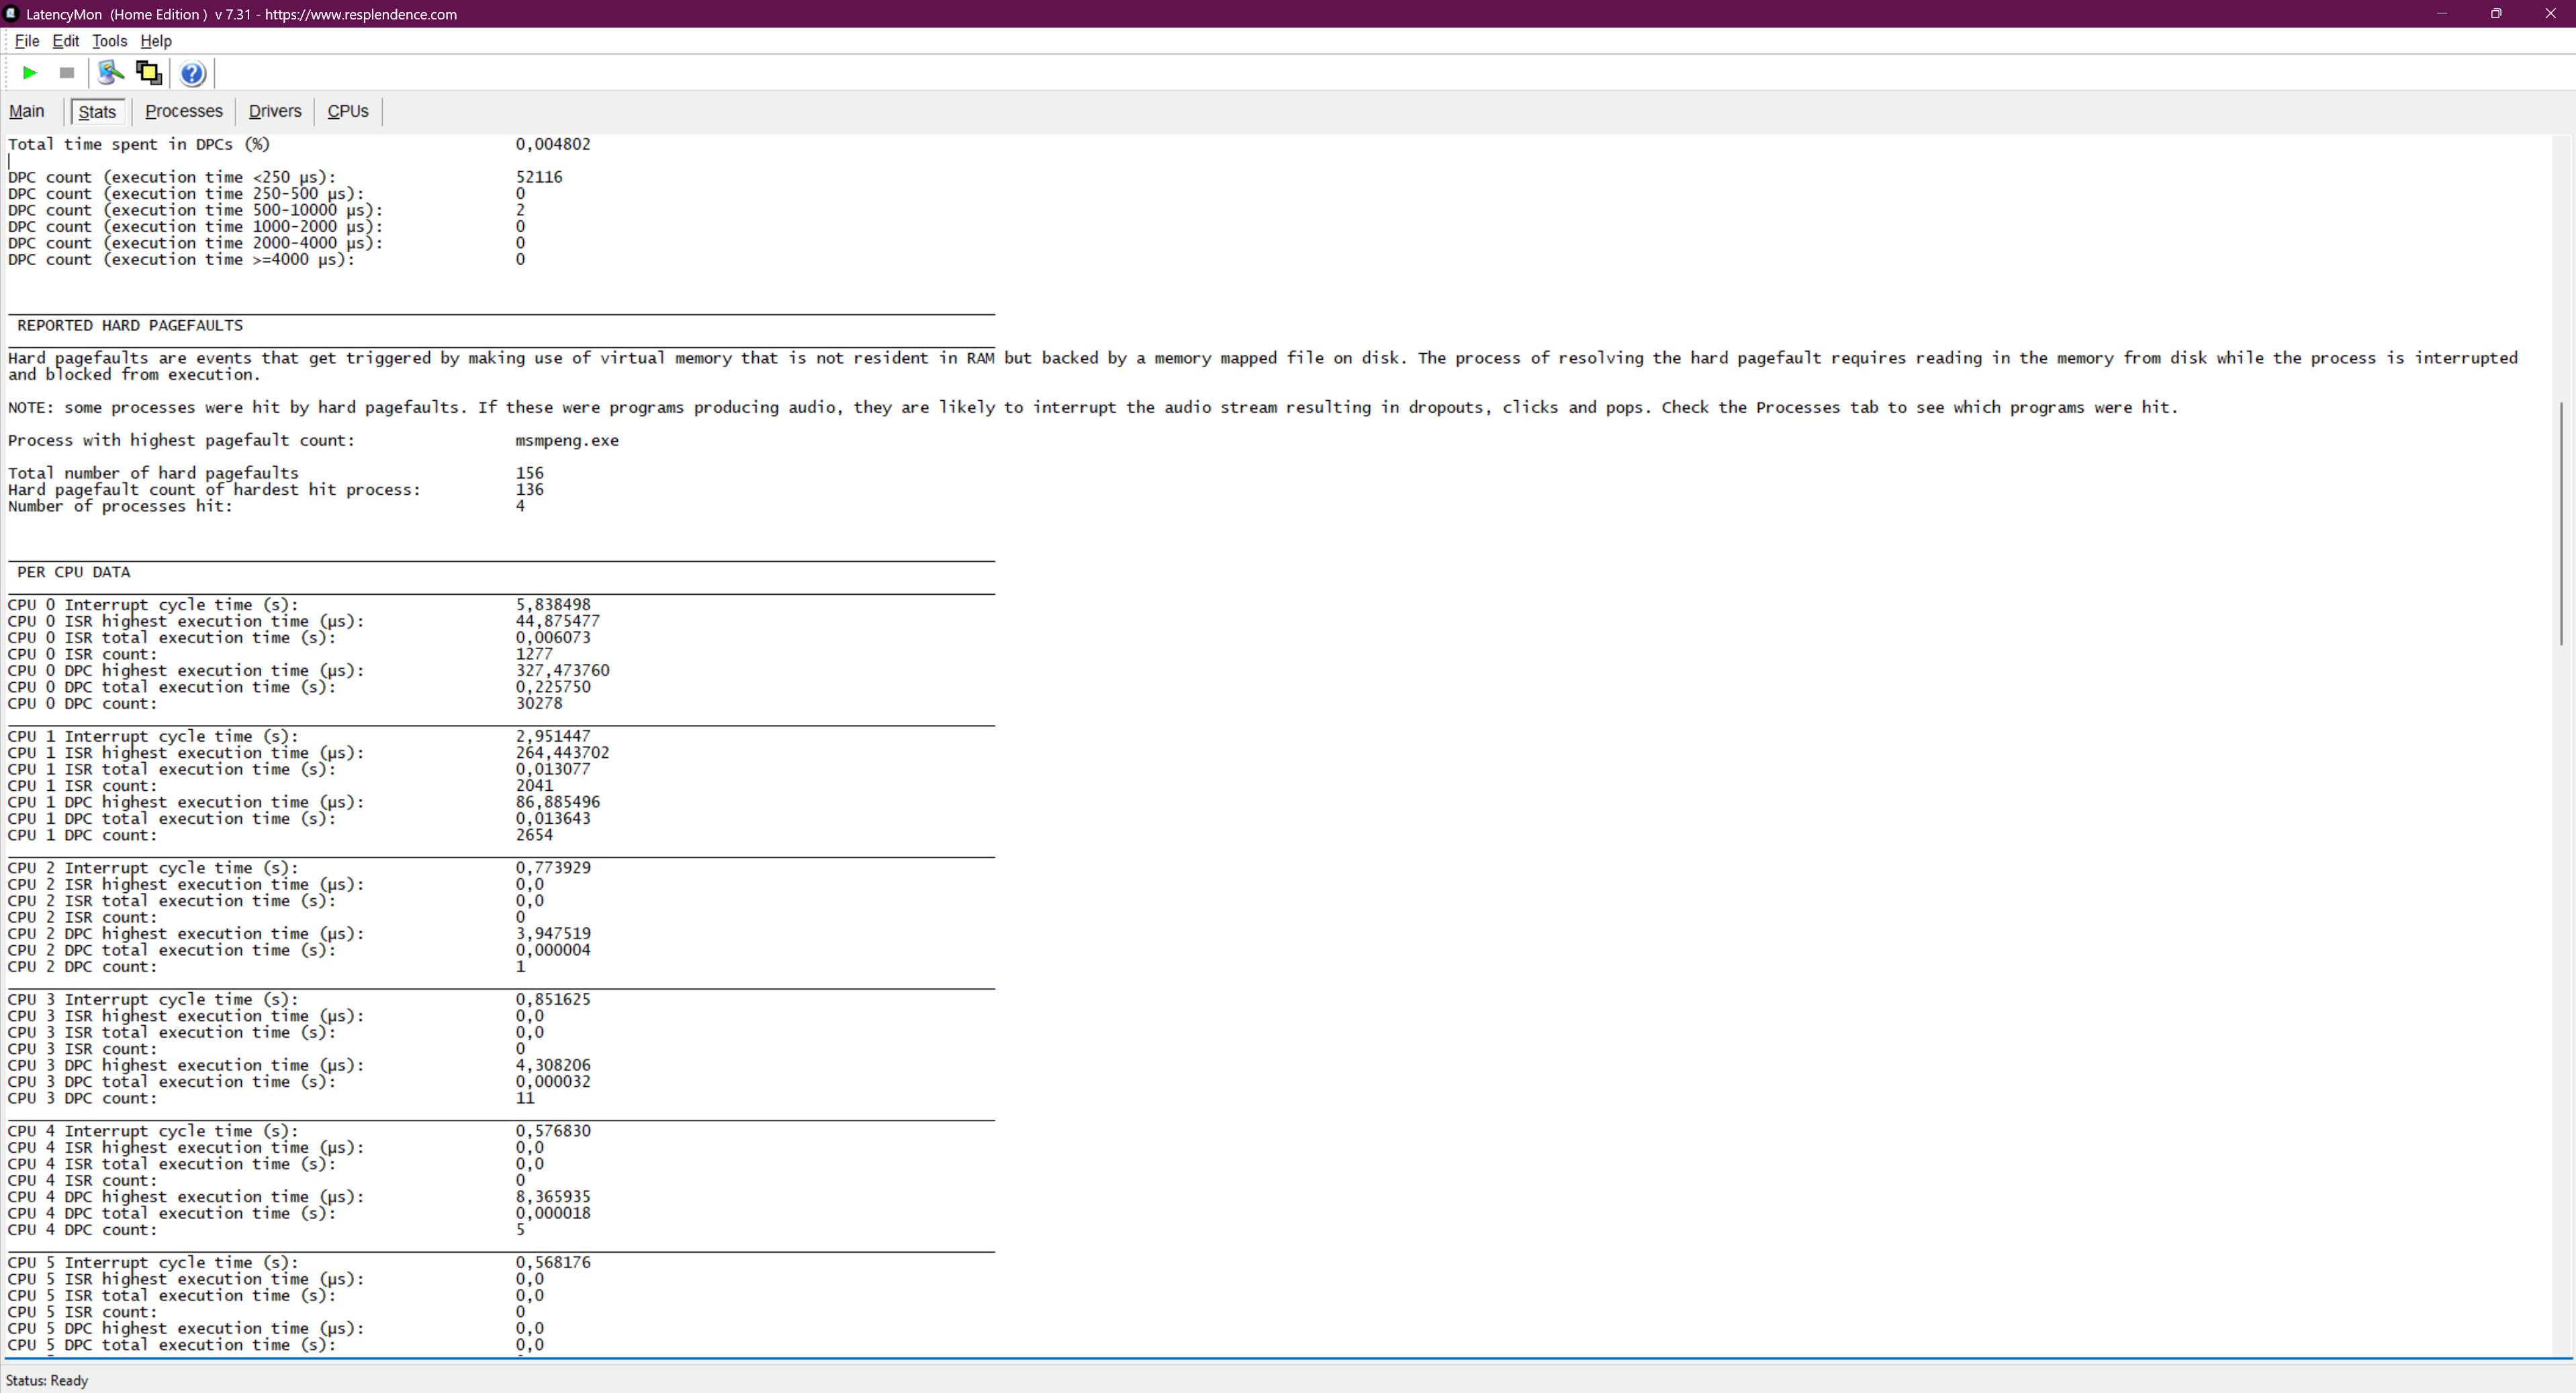
Task: Click the yellow overlapping squares toolbar icon
Action: 149,73
